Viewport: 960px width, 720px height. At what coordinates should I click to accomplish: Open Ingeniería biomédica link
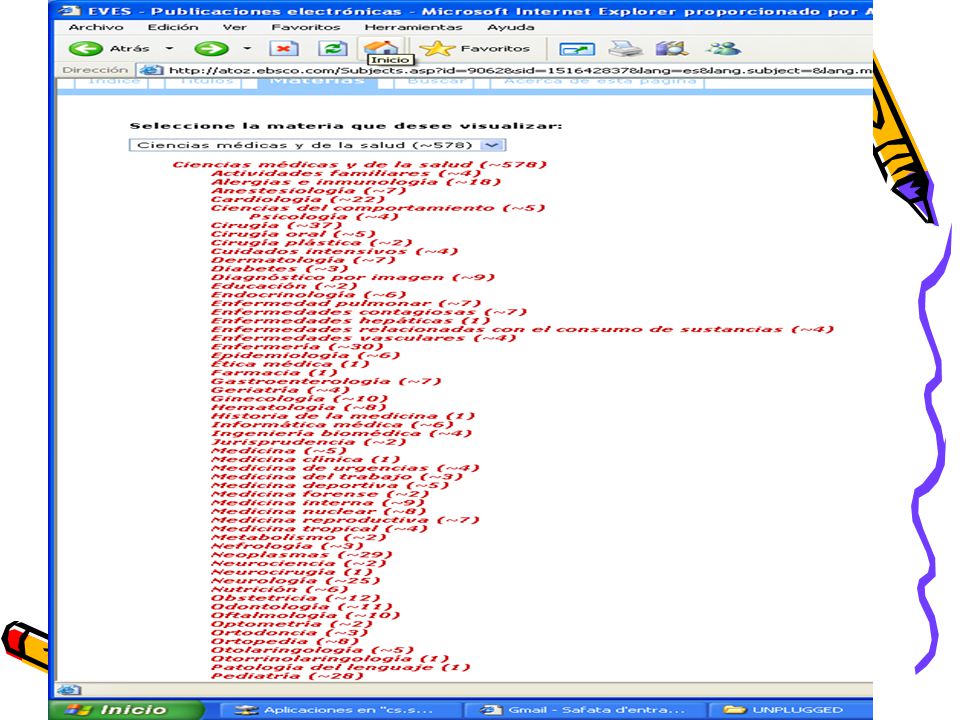(341, 433)
